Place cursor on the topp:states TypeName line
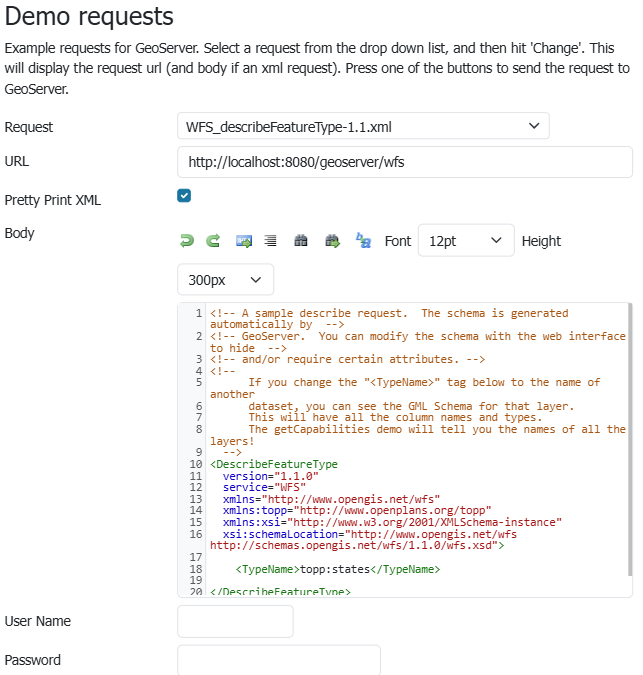Screen dimensions: 643x675 (337, 569)
